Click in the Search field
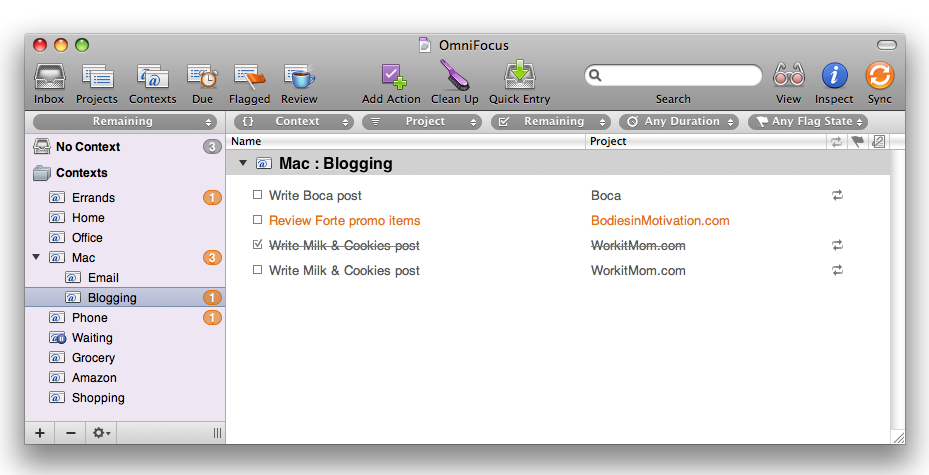The width and height of the screenshot is (929, 475). point(673,75)
